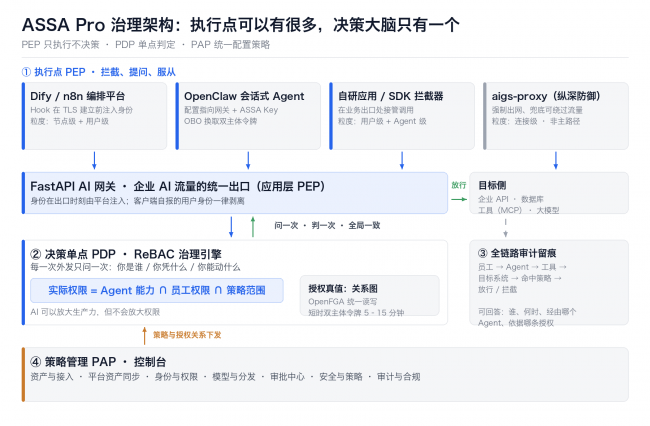Click the 自研应用 / SDK 拦截器 card
This screenshot has width=650, height=426.
[x=402, y=116]
